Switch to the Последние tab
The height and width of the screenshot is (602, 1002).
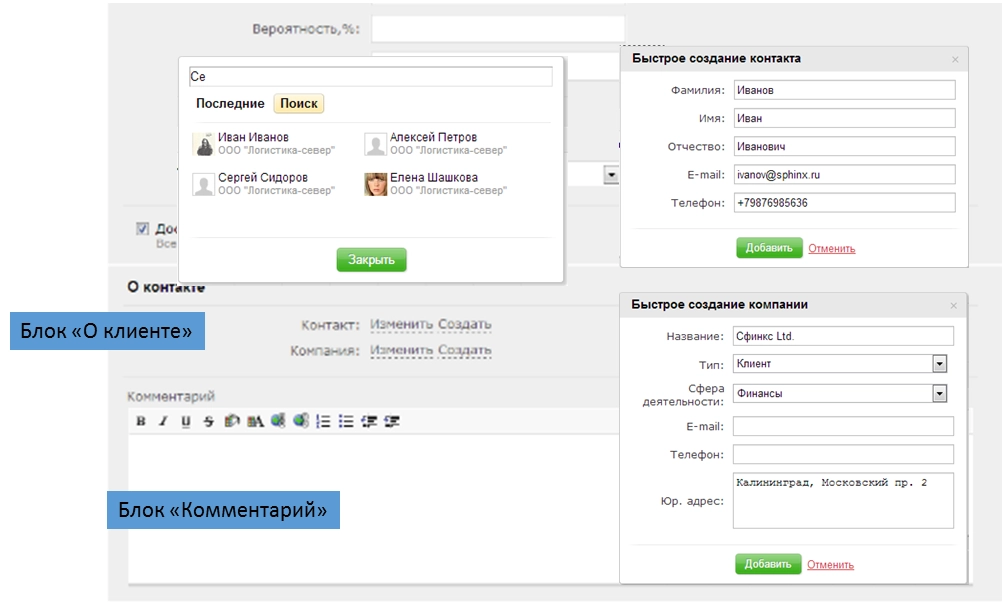(230, 104)
